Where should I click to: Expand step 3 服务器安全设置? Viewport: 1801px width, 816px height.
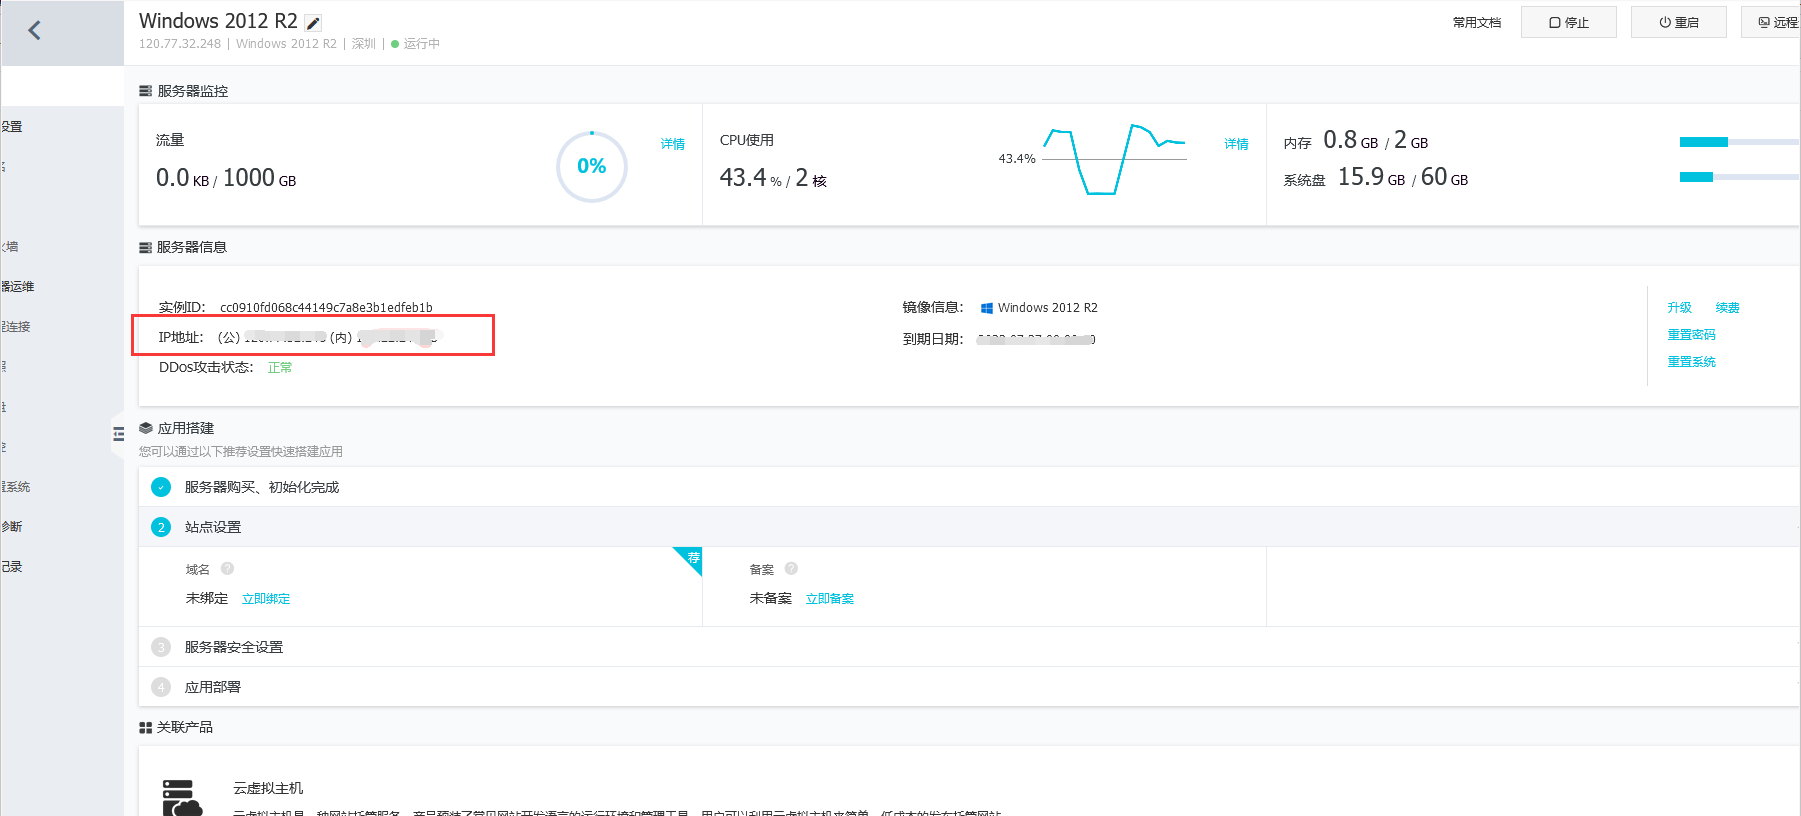(x=968, y=647)
